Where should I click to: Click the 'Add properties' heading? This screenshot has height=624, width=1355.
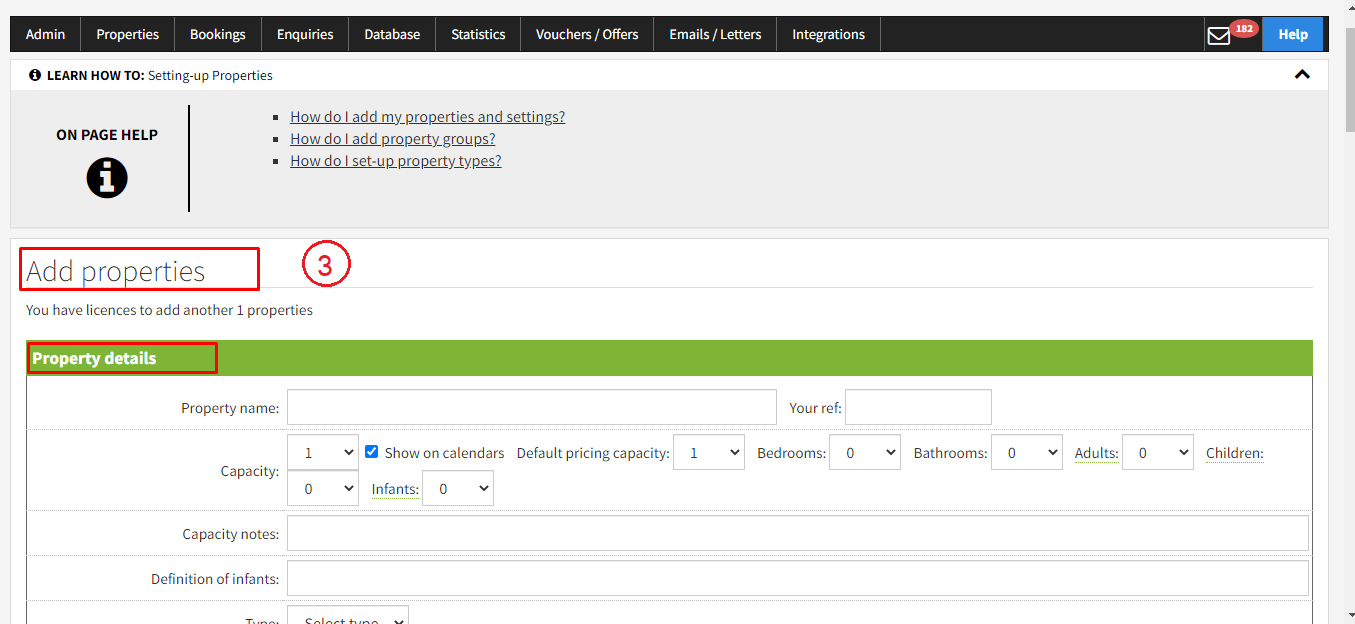click(x=115, y=271)
